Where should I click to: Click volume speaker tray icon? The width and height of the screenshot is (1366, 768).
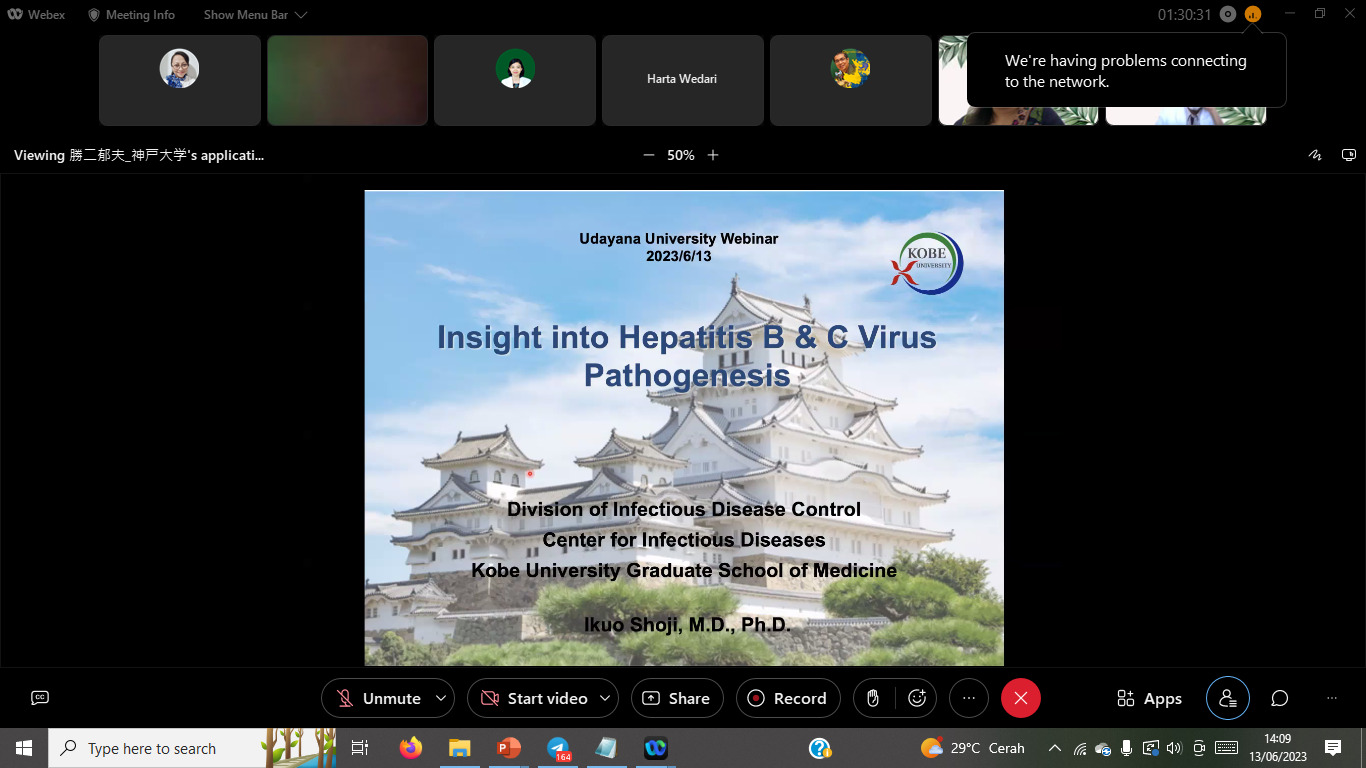pos(1174,748)
